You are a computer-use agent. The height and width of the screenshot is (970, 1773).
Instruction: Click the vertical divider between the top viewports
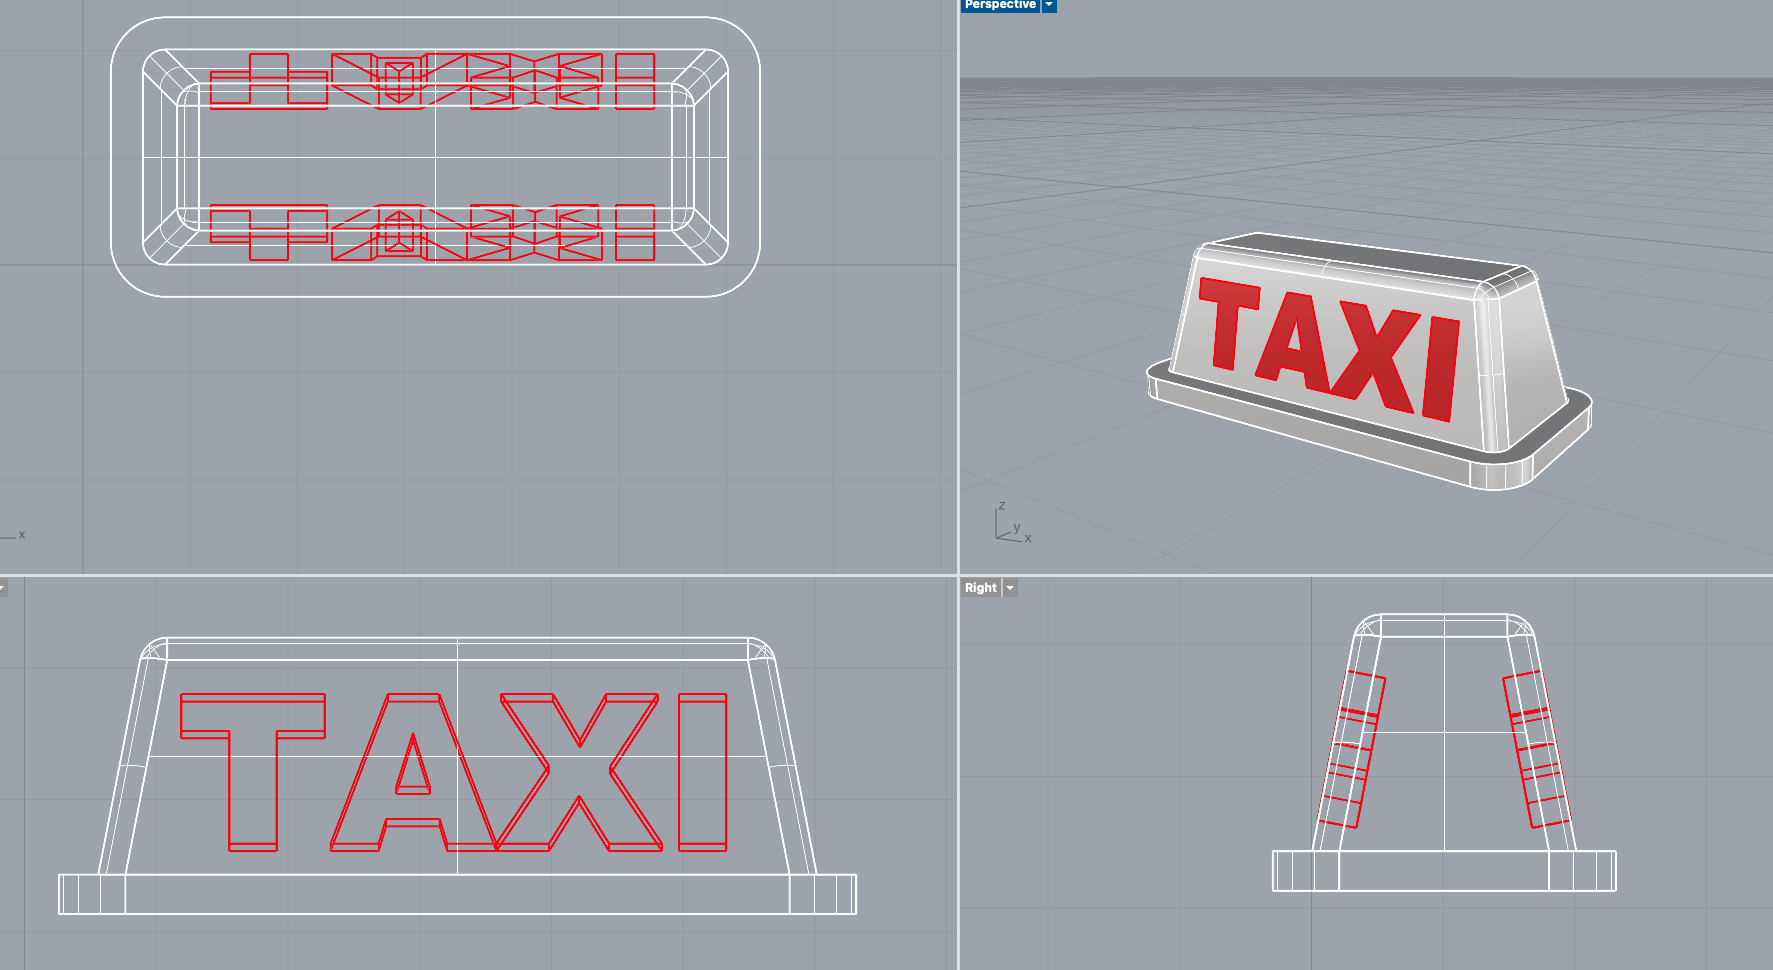[958, 300]
